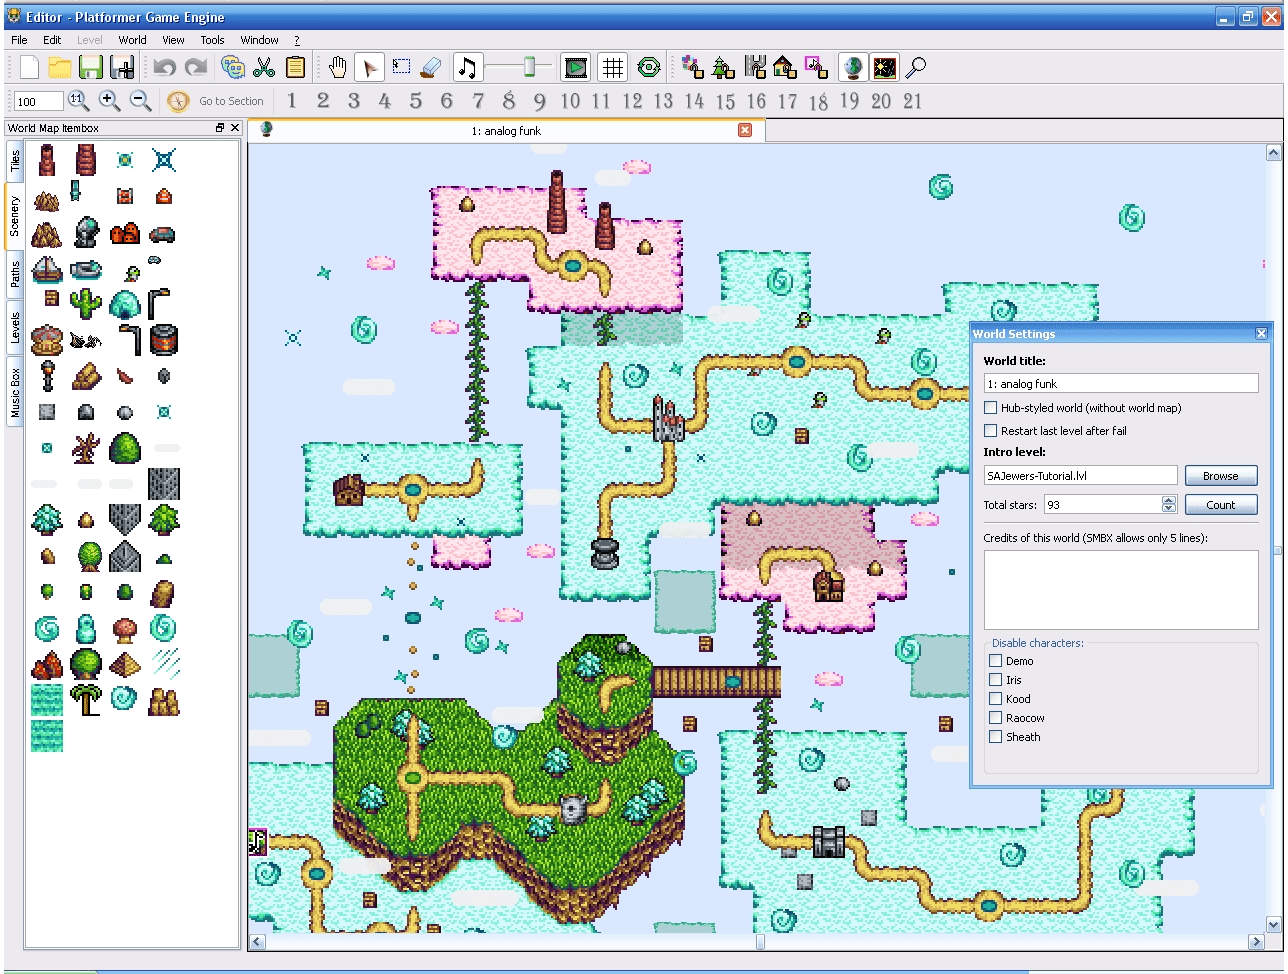Image resolution: width=1288 pixels, height=974 pixels.
Task: Toggle the grid overlay
Action: pos(611,67)
